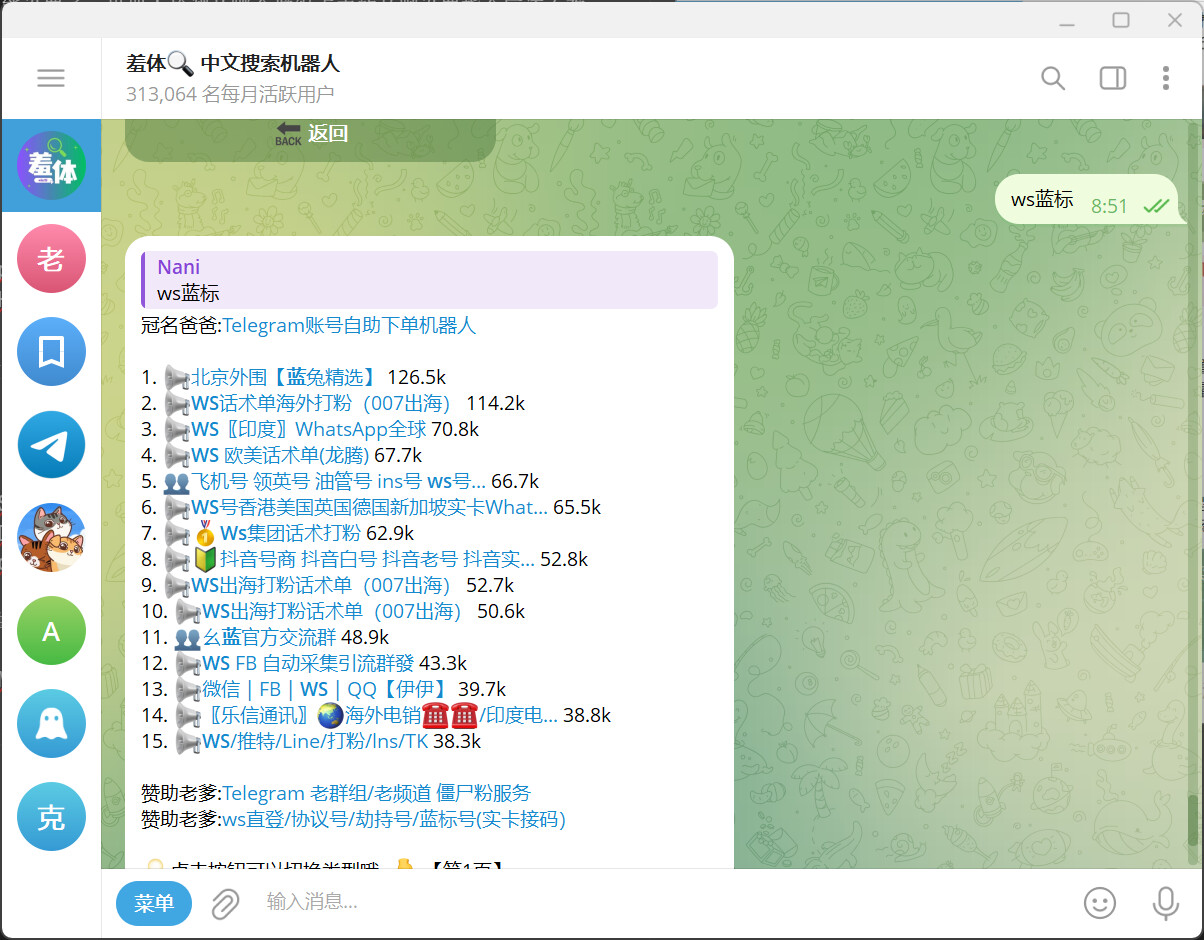Open the chat with cats avatar

pos(51,538)
